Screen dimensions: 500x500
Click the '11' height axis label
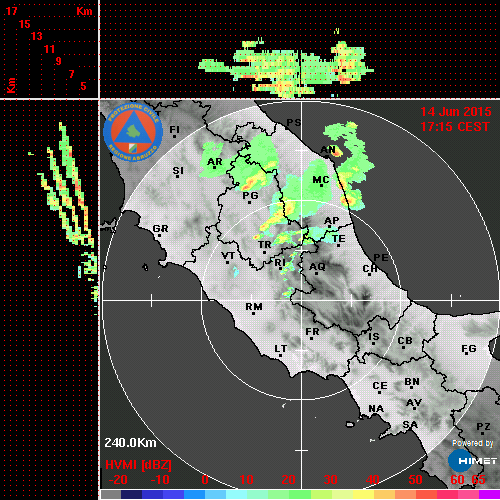49,49
